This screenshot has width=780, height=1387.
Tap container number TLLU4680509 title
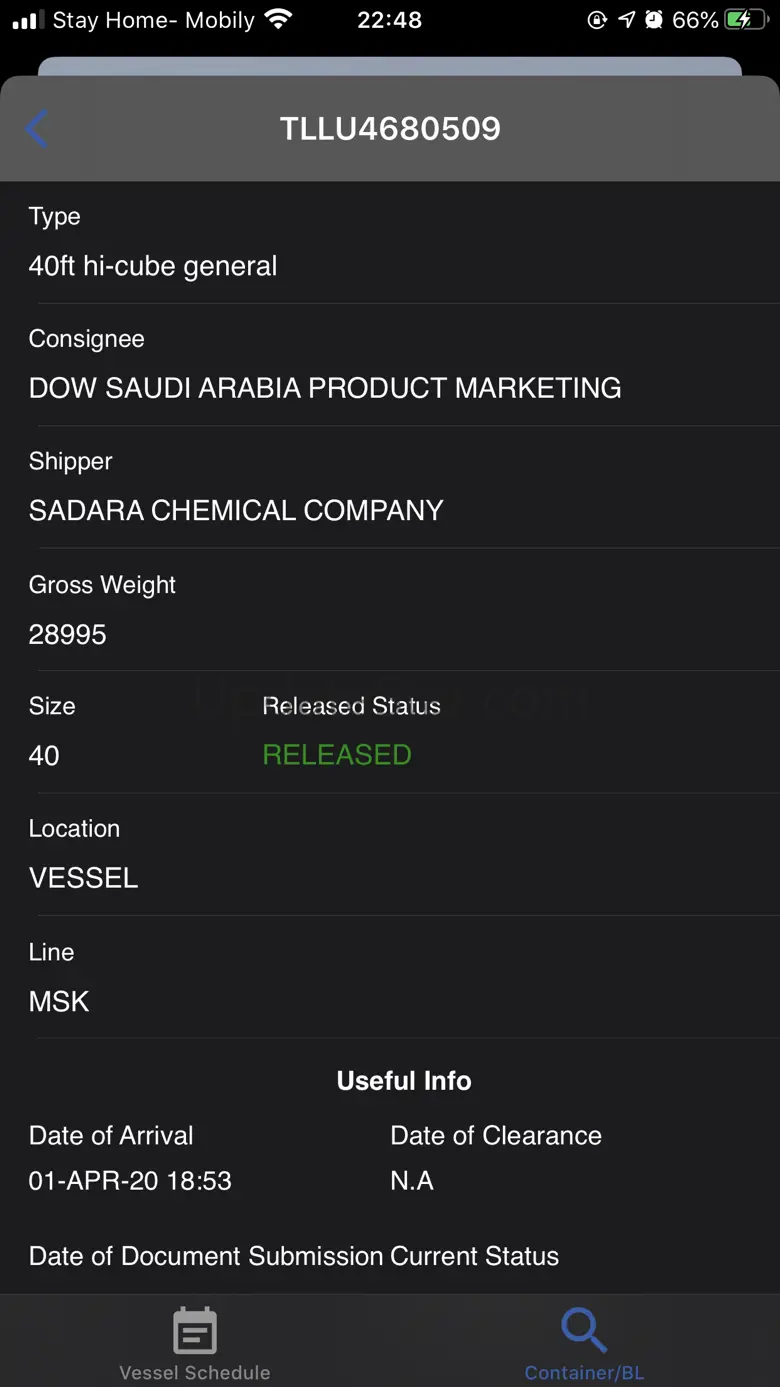390,129
